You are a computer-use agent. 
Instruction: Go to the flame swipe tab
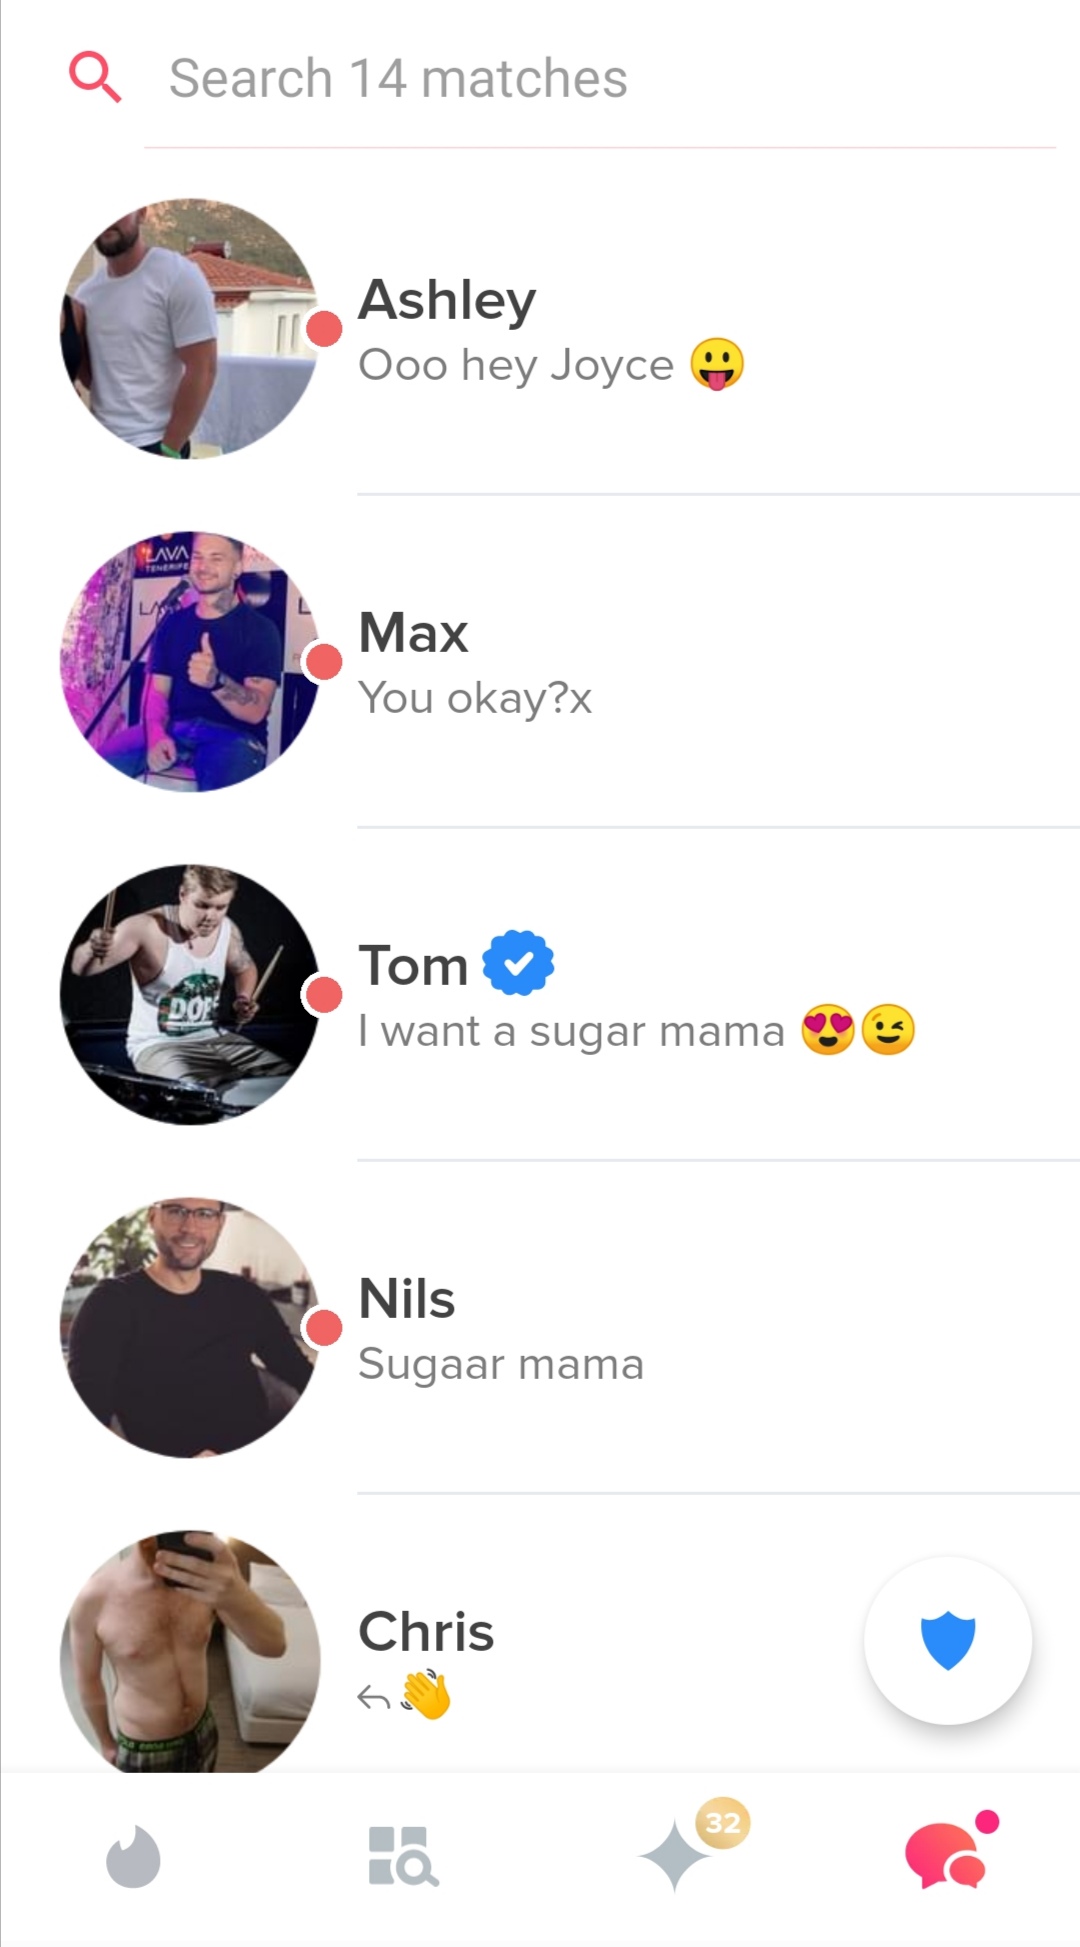[x=133, y=1856]
